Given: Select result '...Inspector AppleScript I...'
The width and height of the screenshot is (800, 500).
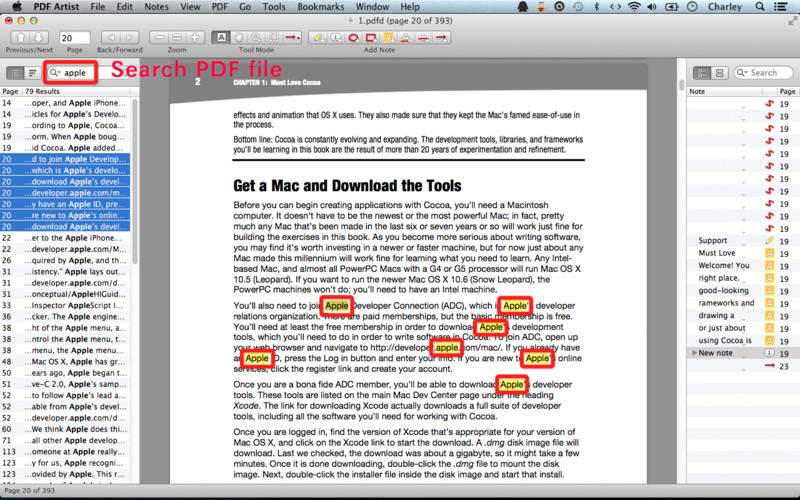Looking at the screenshot, I should (65, 305).
